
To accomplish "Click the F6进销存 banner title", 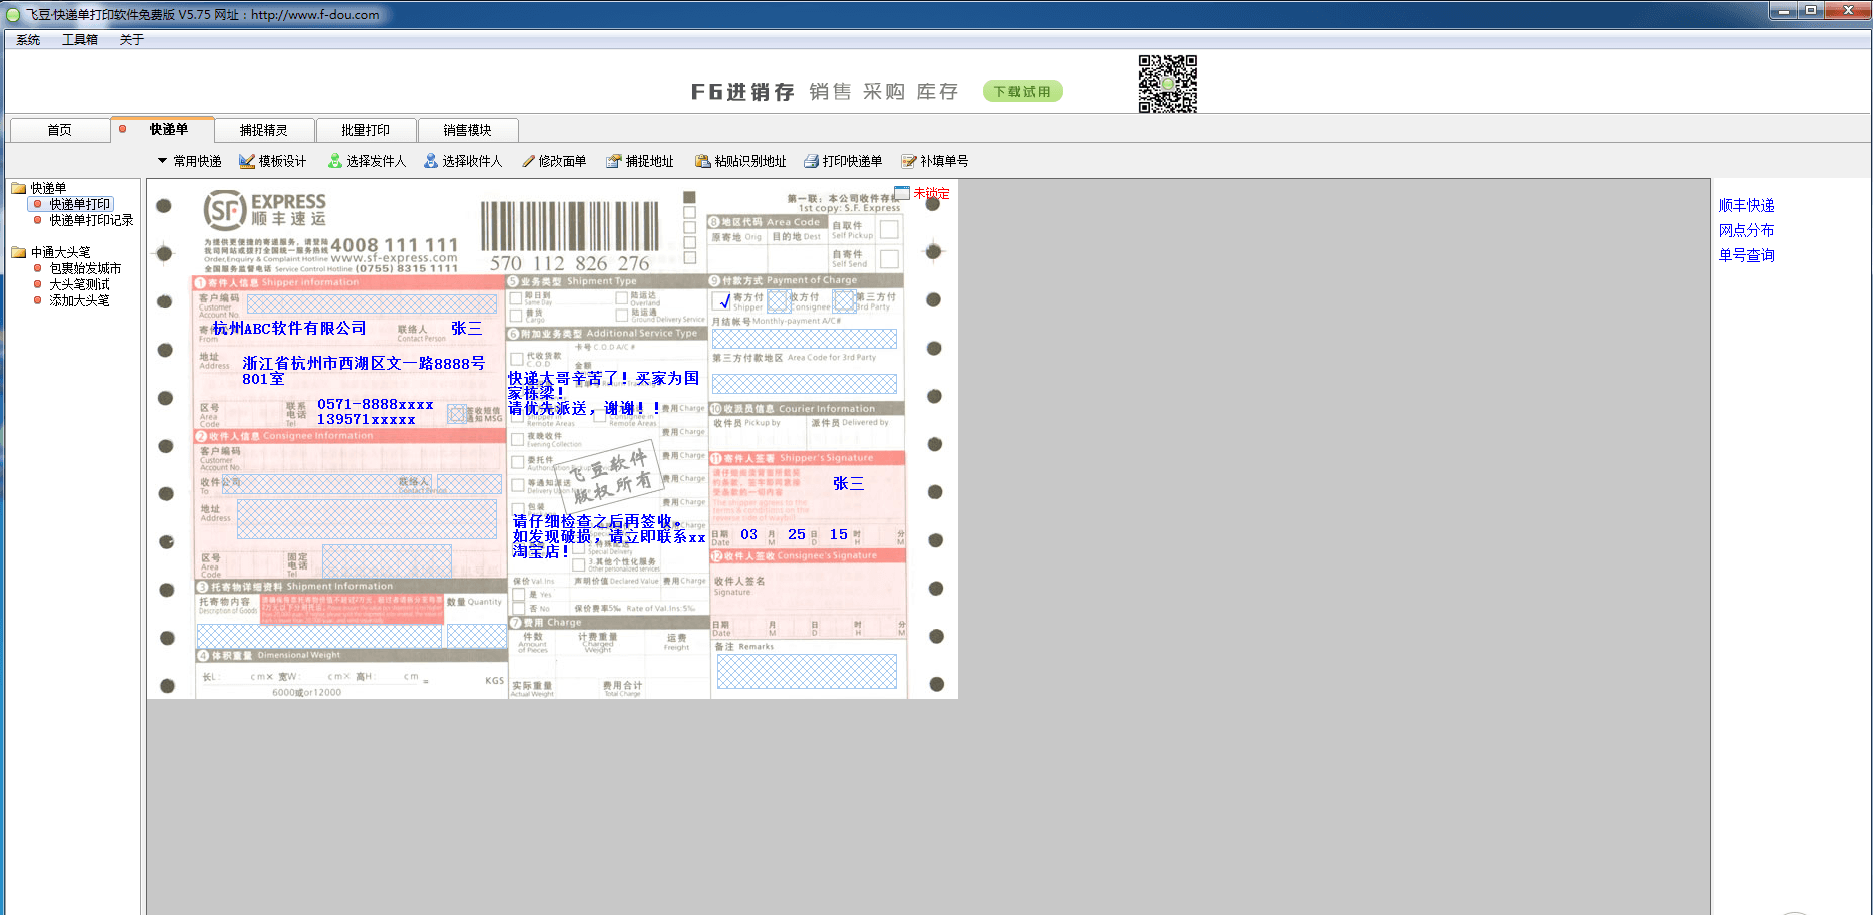I will (742, 92).
